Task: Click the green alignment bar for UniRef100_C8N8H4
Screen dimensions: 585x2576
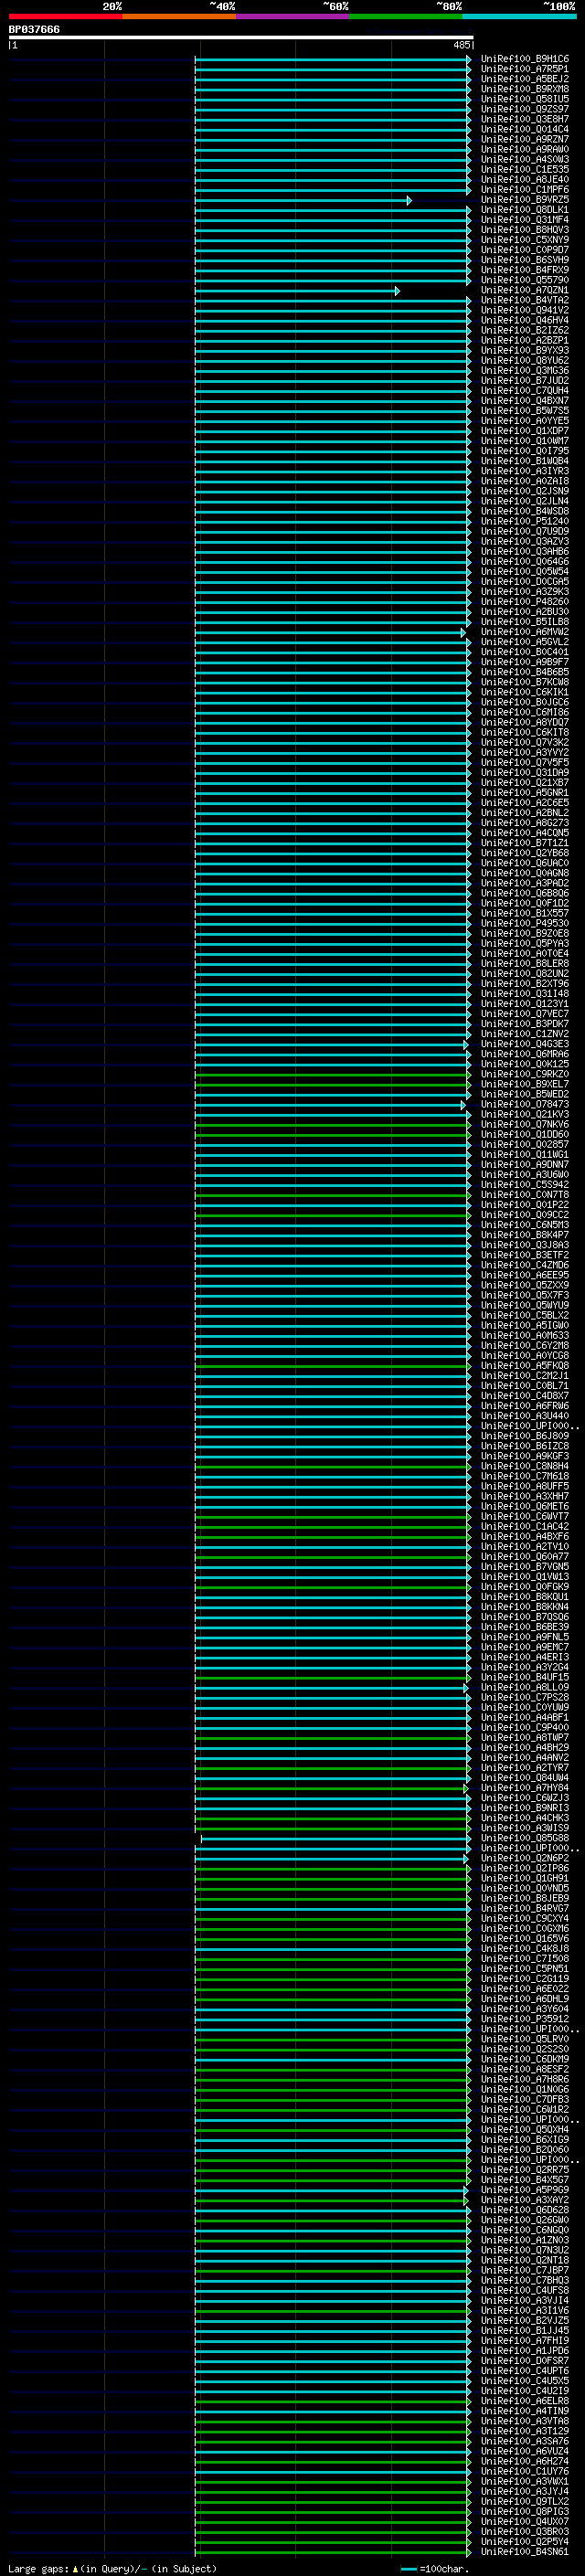Action: click(332, 1467)
